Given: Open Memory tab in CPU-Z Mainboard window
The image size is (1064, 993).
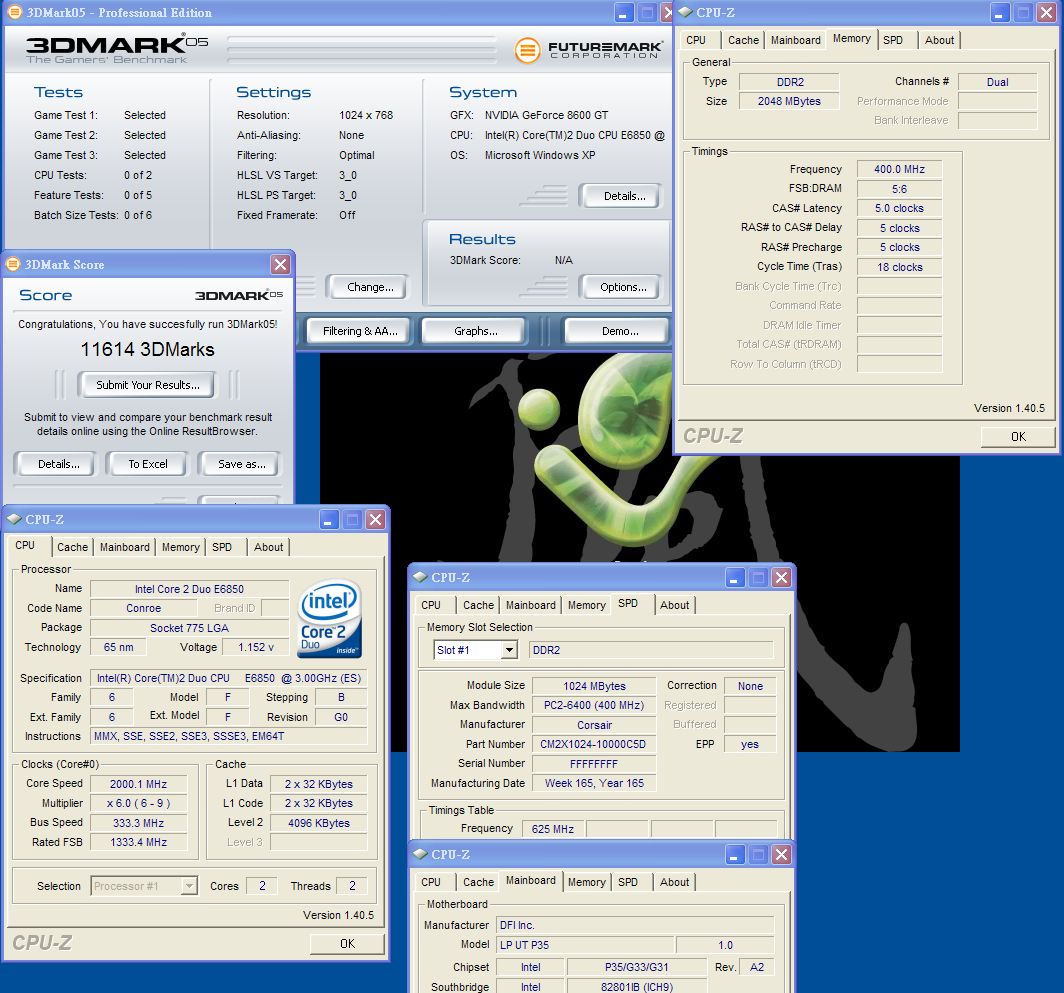Looking at the screenshot, I should [x=587, y=882].
